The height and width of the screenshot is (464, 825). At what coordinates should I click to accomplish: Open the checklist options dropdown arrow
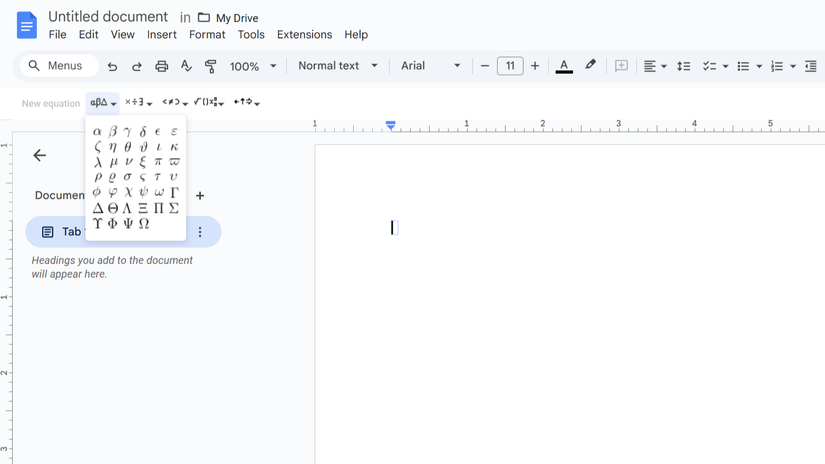point(726,67)
